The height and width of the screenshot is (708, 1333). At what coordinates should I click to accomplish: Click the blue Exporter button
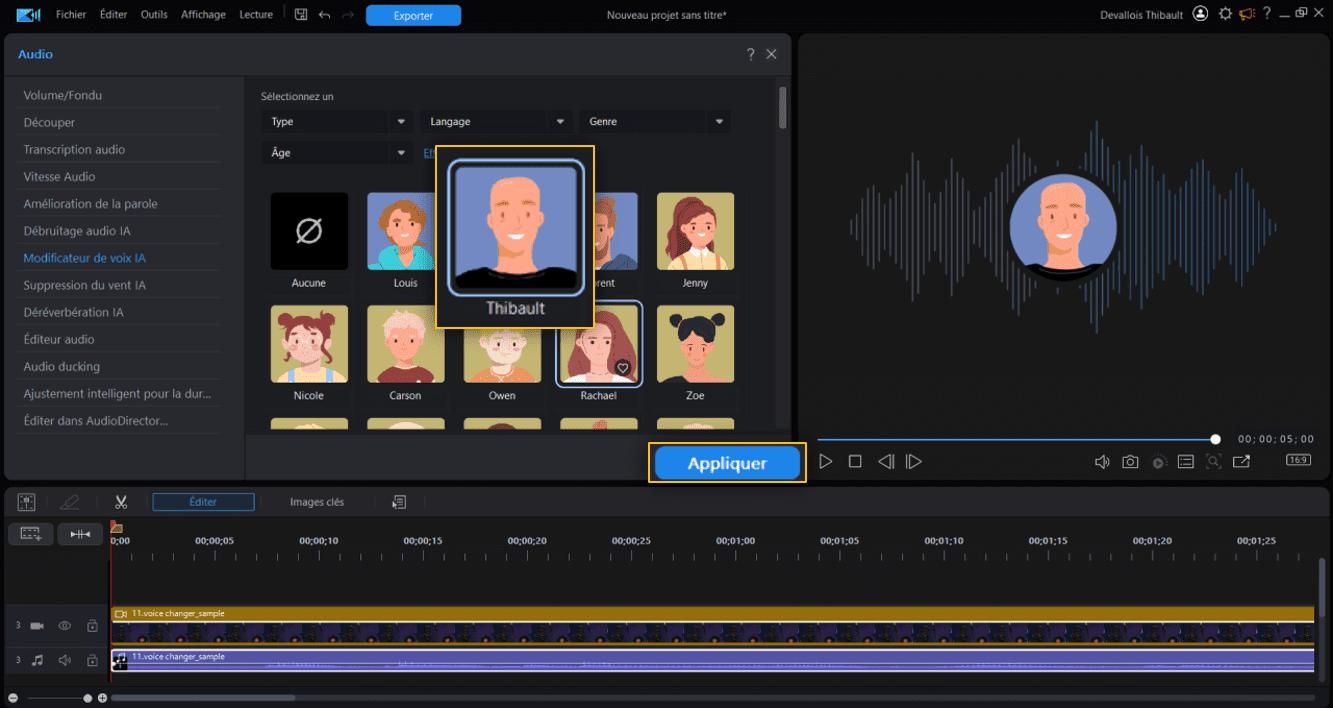click(x=413, y=16)
